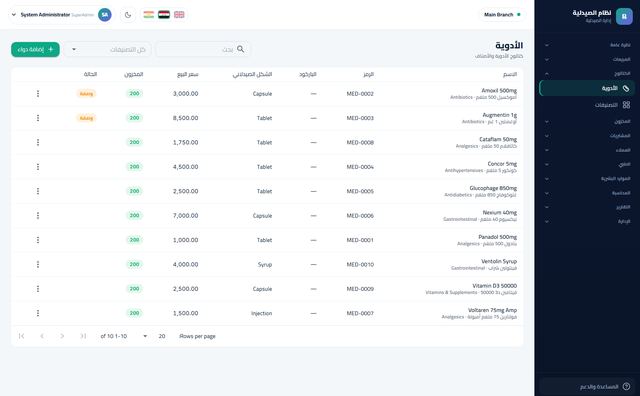Click the Injection form cell for Voltaren
This screenshot has height=396, width=640.
262,313
